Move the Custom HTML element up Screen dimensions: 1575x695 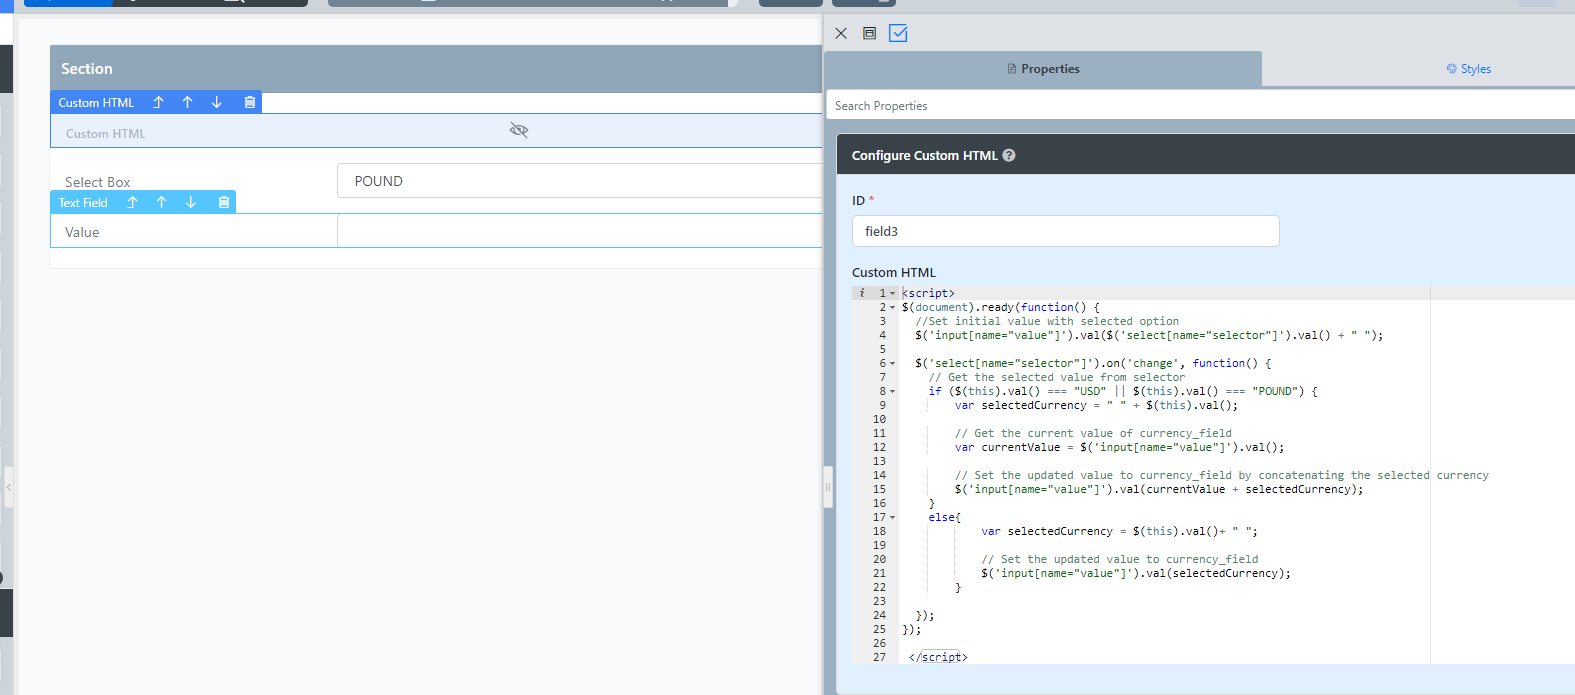(x=187, y=102)
